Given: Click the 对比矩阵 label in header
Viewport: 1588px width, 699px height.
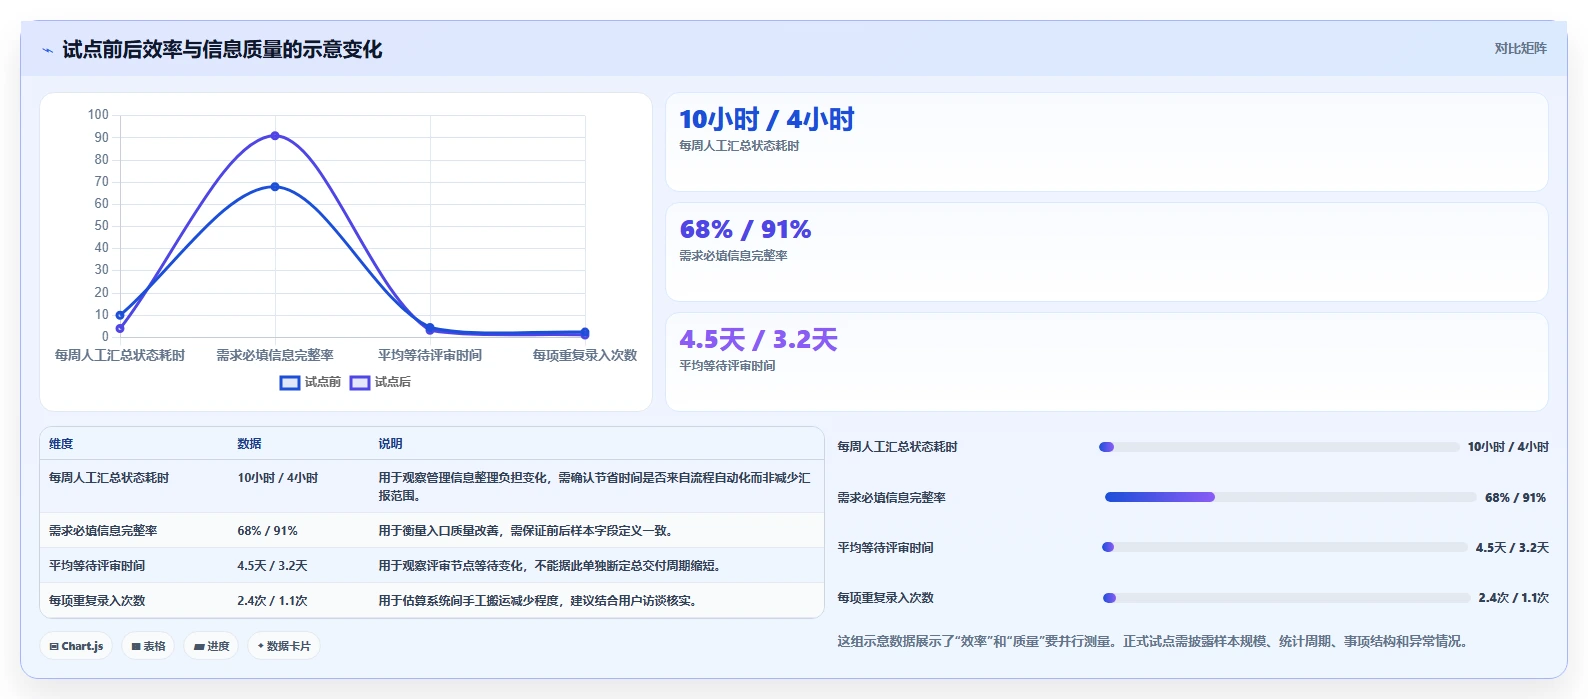Looking at the screenshot, I should (x=1520, y=48).
